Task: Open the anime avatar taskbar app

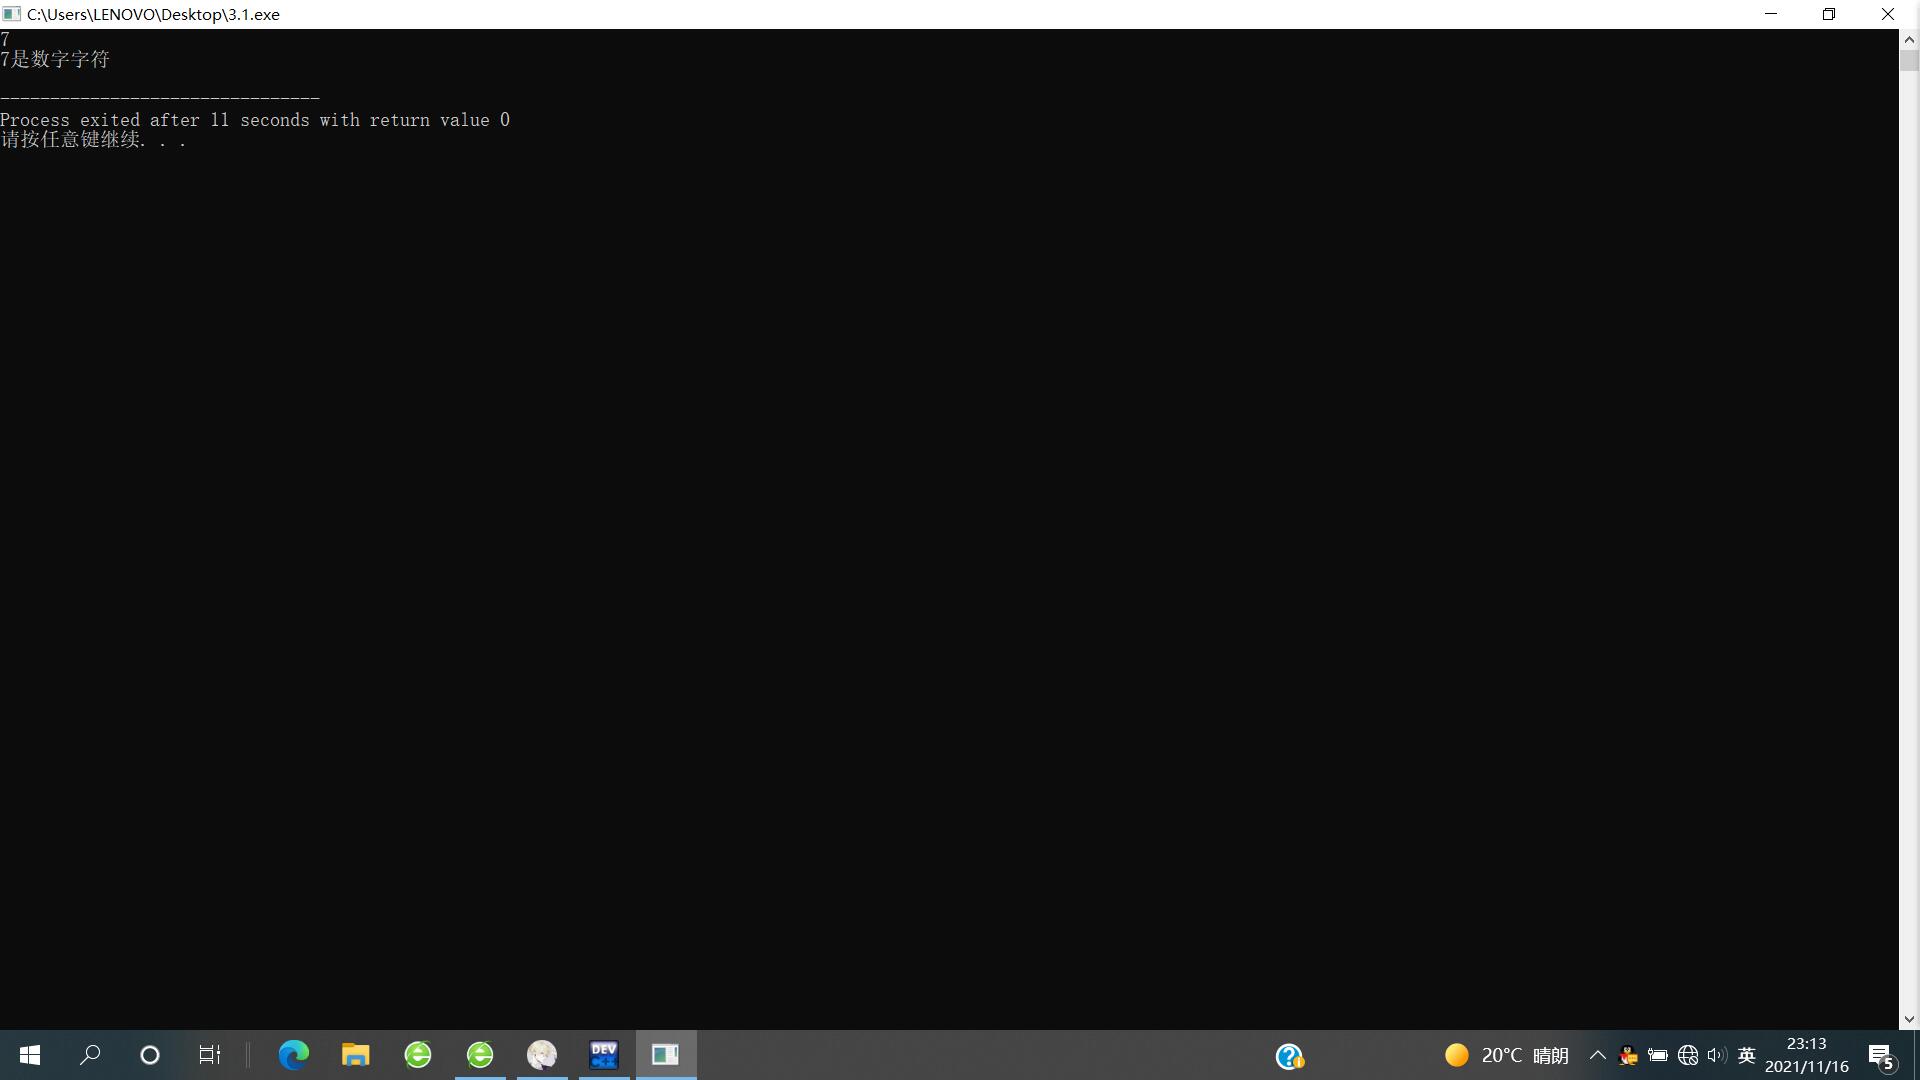Action: coord(542,1055)
